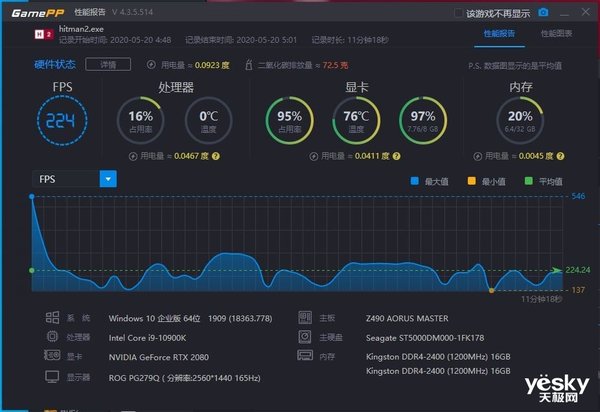This screenshot has height=412, width=600.
Task: Click the memory power usage plug icon
Action: coord(478,156)
